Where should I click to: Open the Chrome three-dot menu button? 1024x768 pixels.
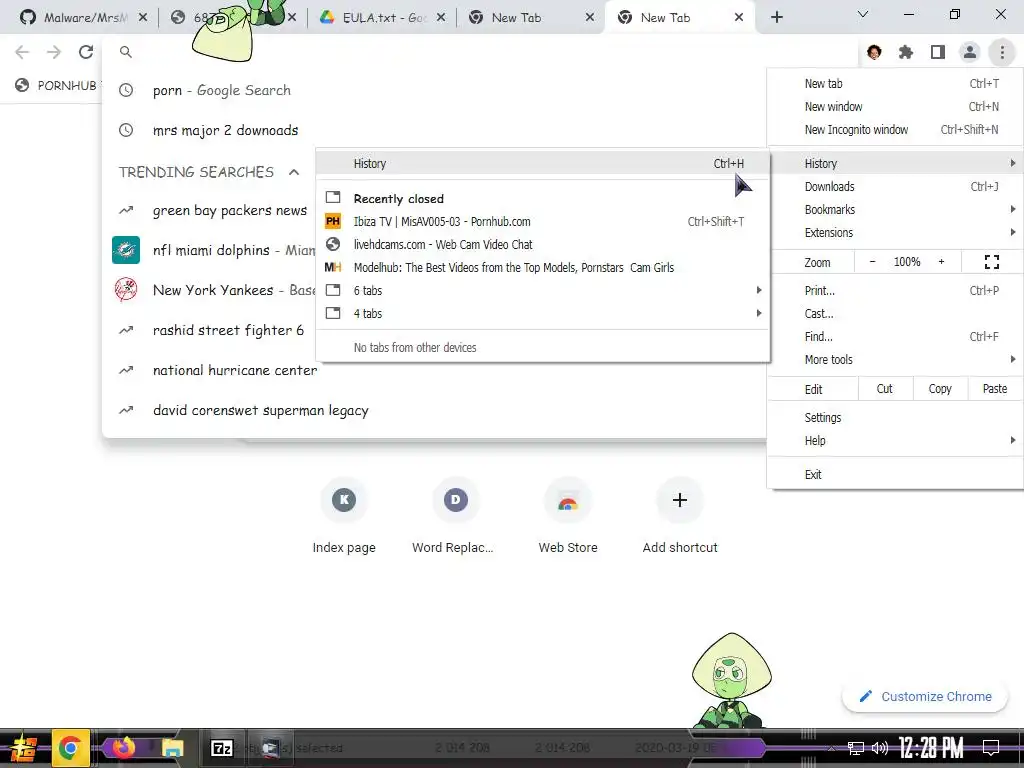coord(1001,52)
